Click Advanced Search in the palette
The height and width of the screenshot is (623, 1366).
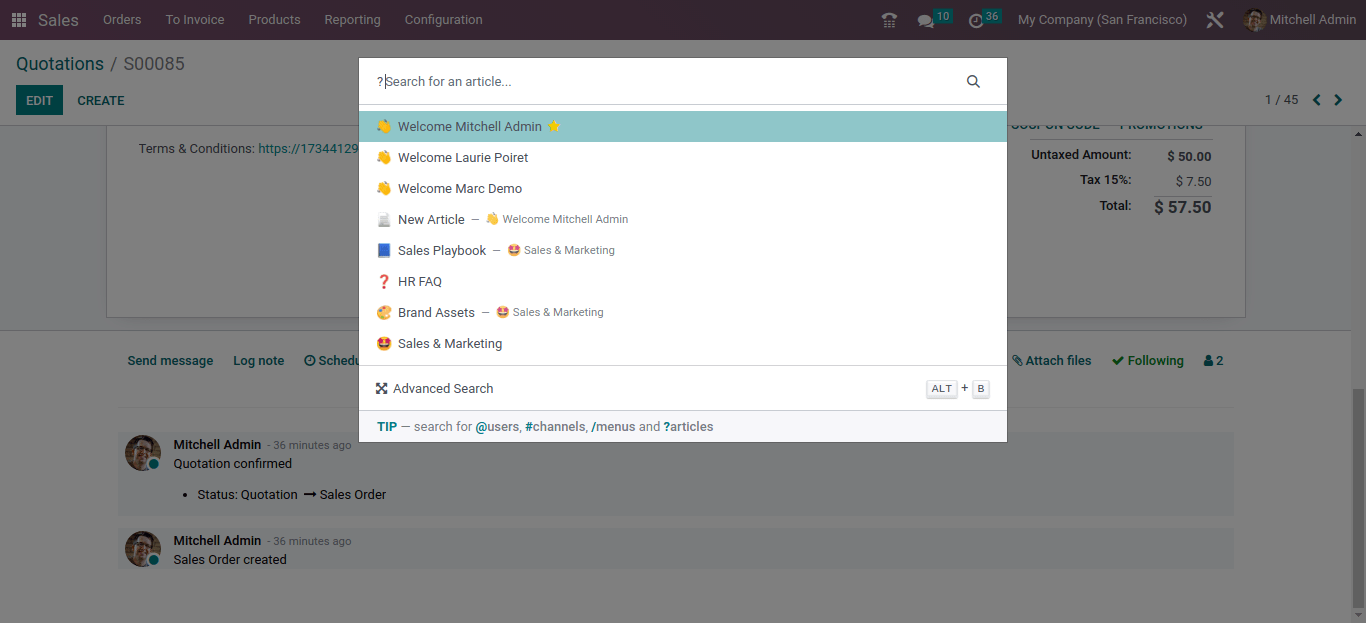pos(442,389)
